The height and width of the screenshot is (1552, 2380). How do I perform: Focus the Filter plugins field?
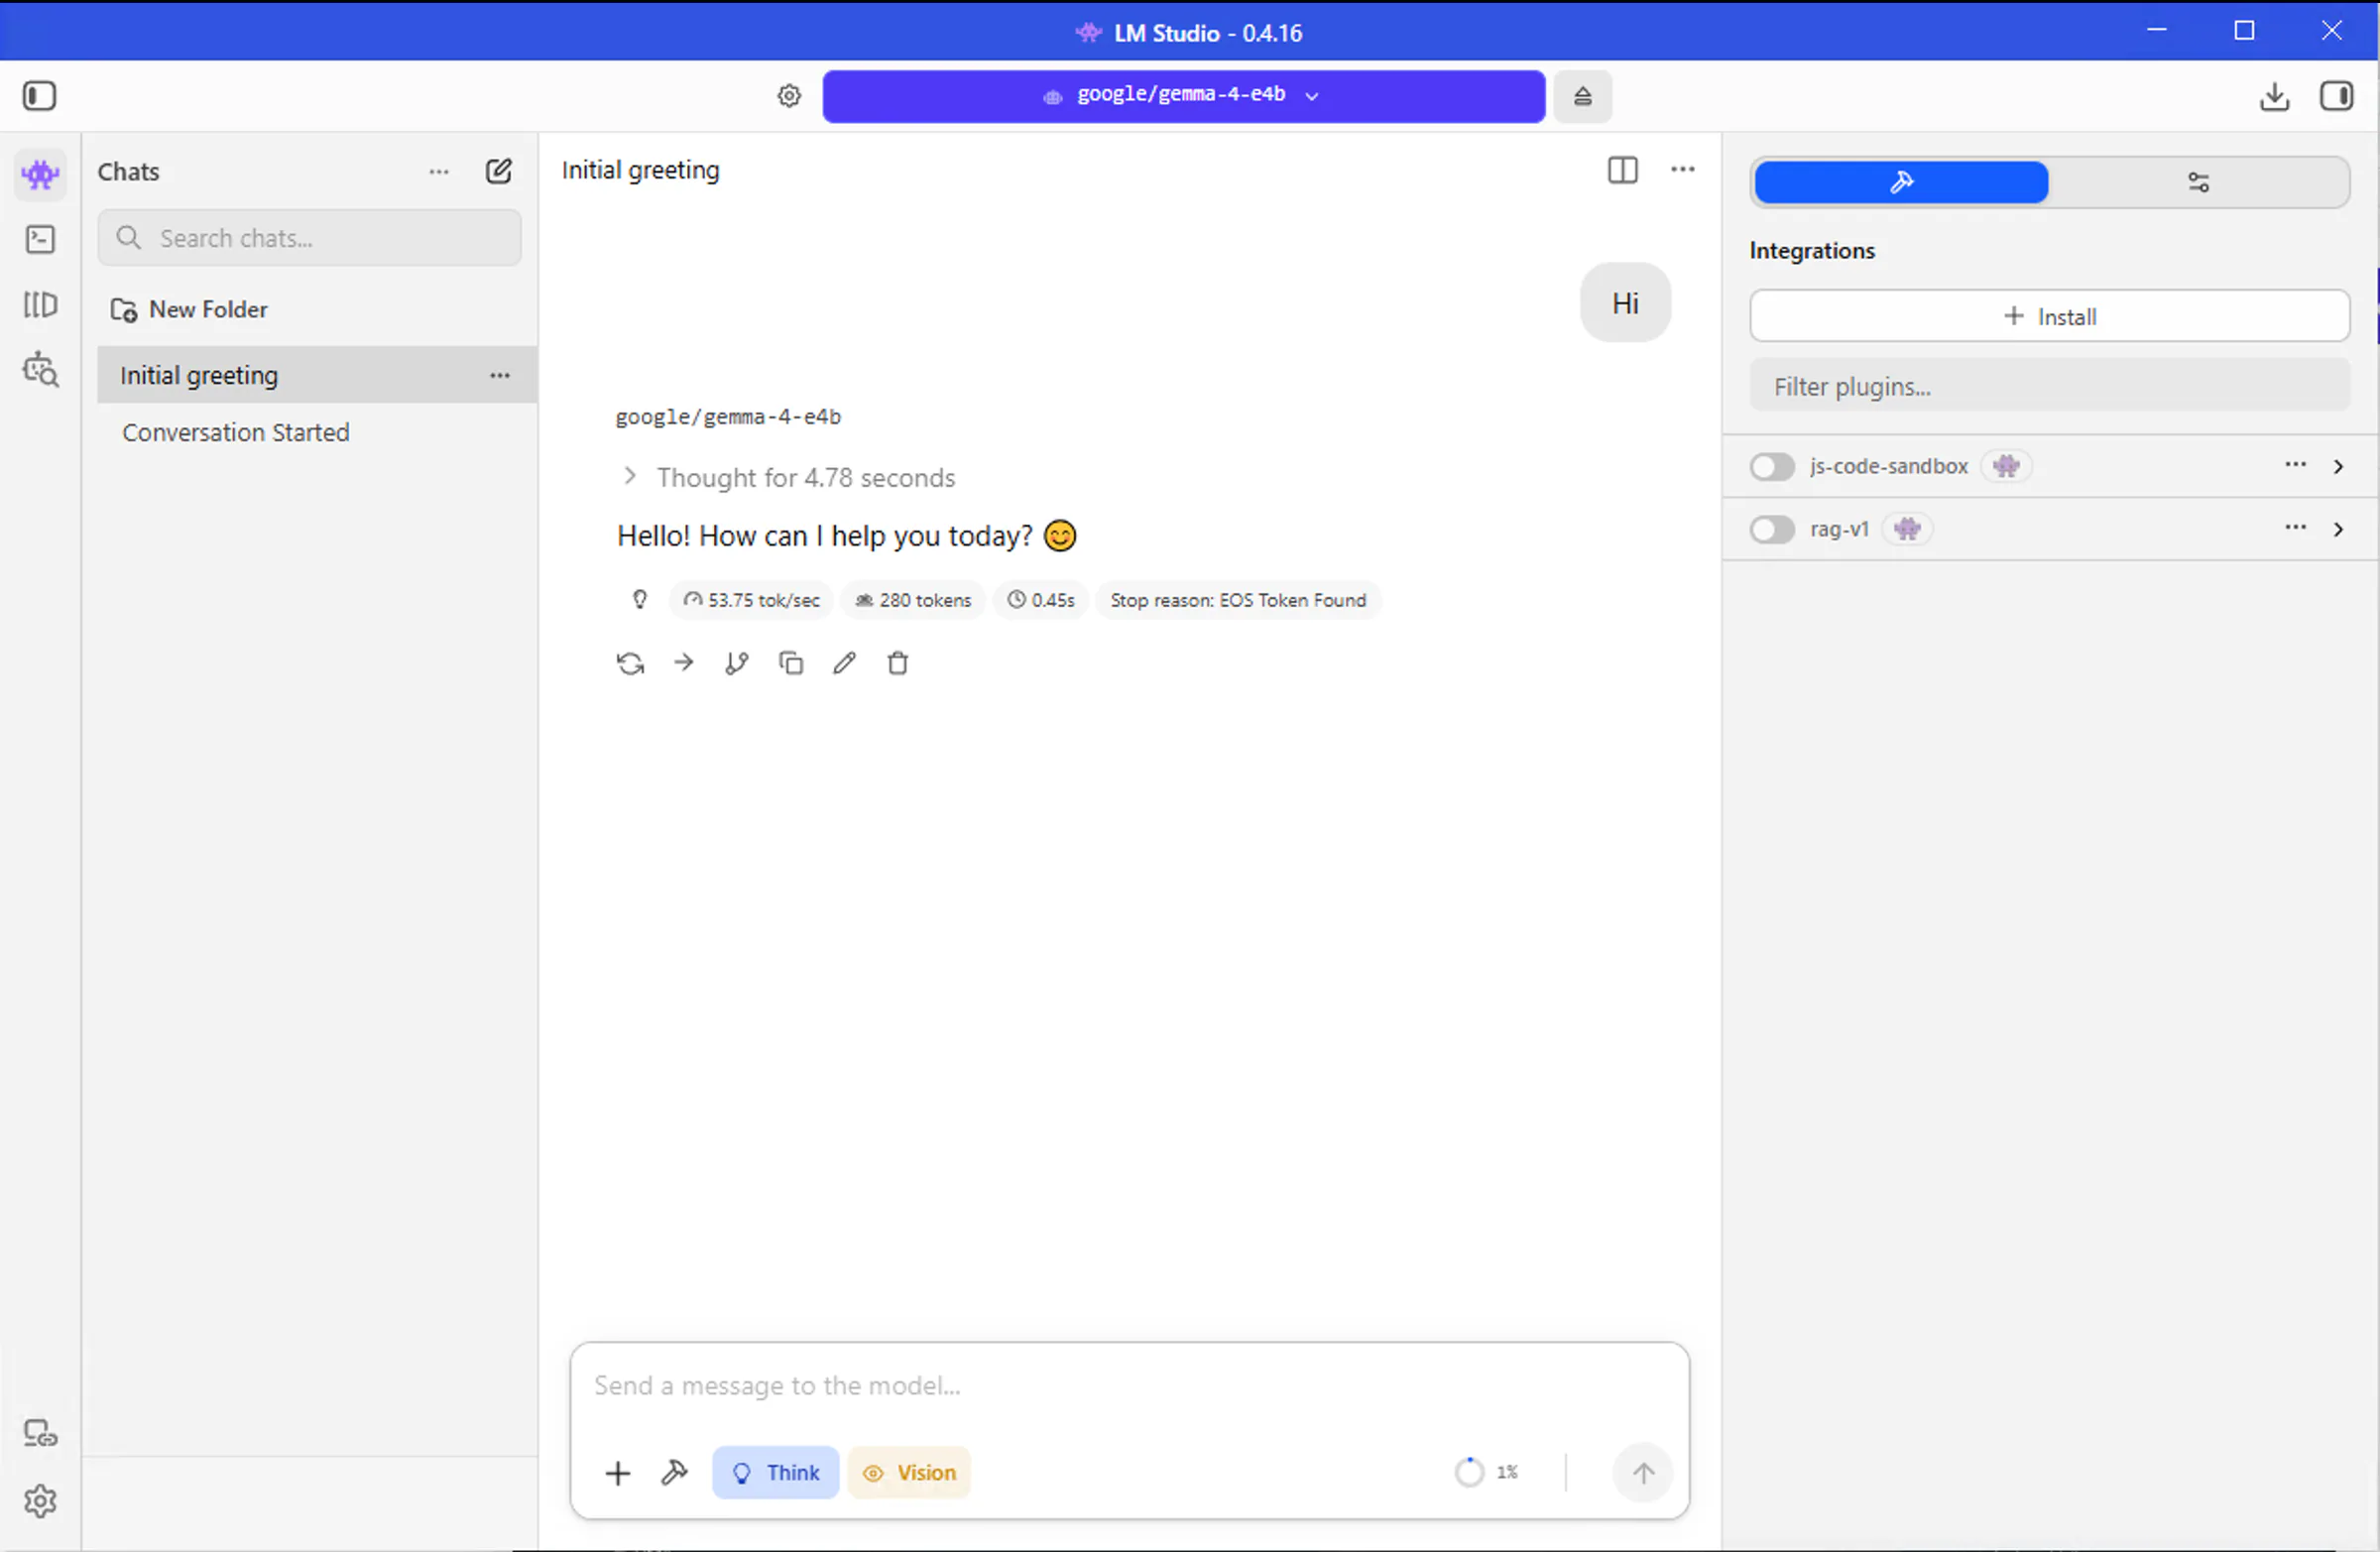(2049, 386)
